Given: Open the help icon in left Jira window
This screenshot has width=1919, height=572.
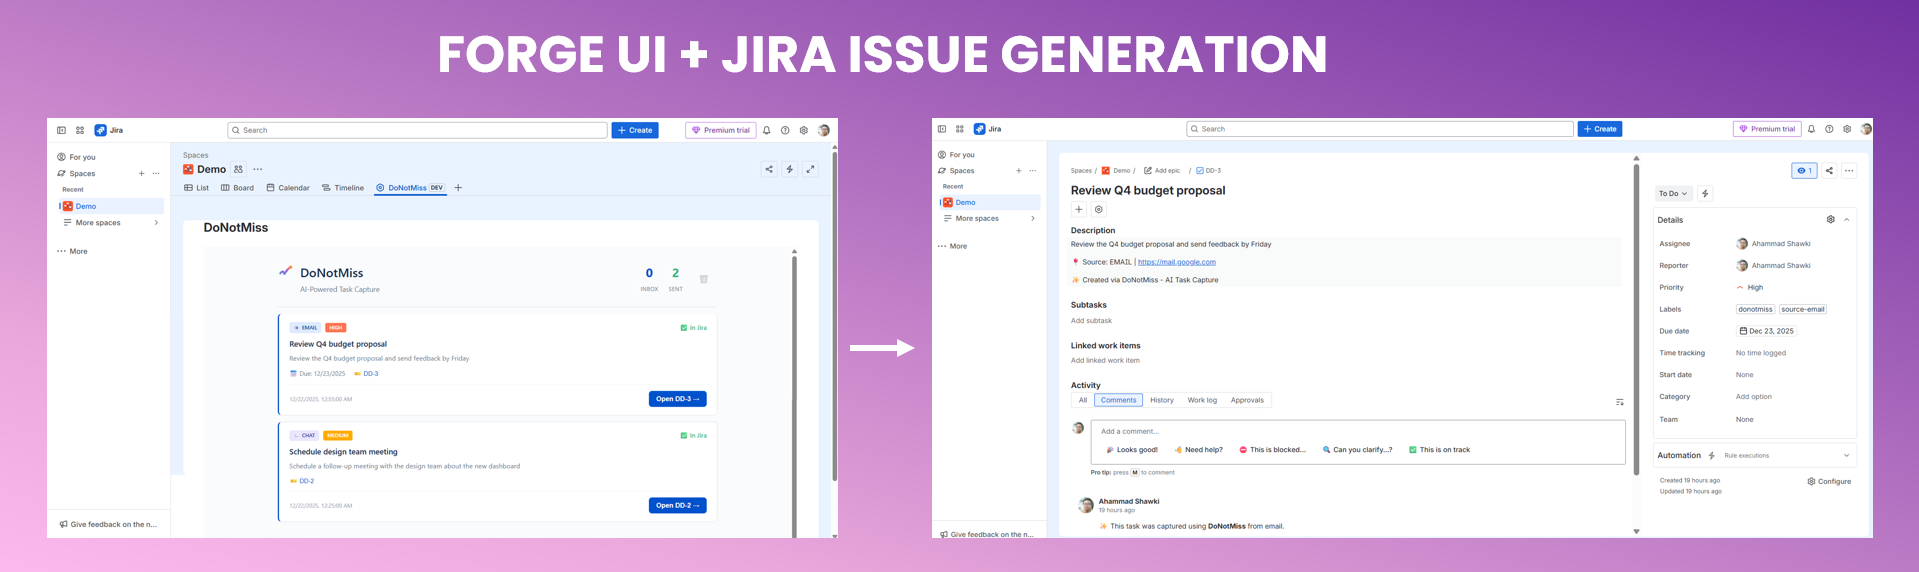Looking at the screenshot, I should tap(785, 130).
